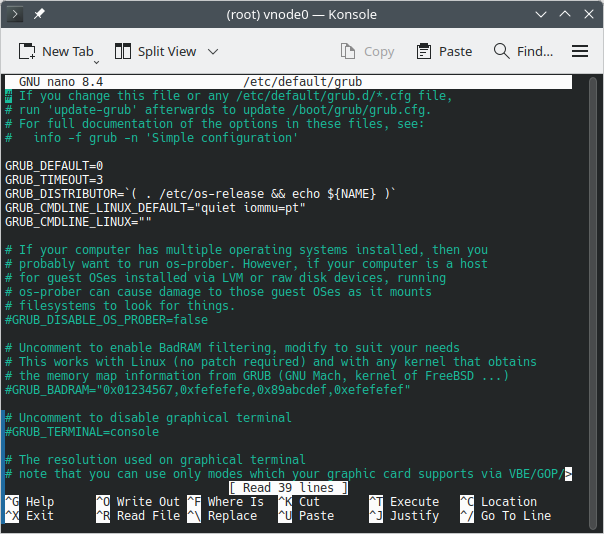Maximize the Konsole window

pos(565,15)
